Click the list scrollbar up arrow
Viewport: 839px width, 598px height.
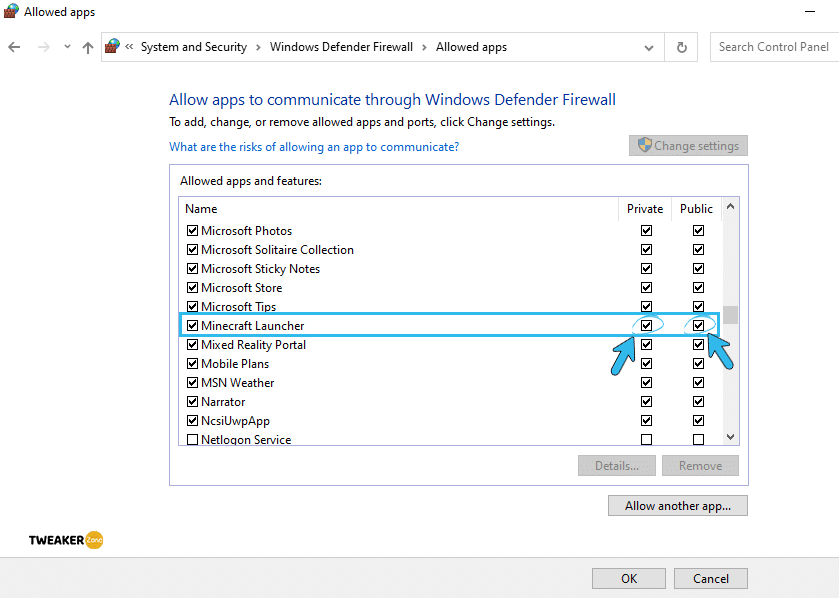730,206
